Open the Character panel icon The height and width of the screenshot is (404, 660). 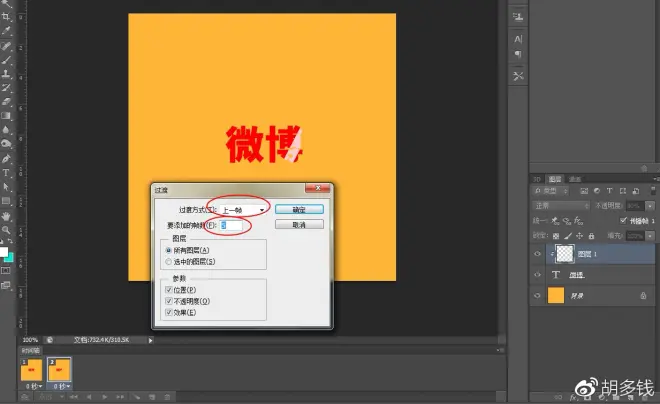click(x=518, y=39)
